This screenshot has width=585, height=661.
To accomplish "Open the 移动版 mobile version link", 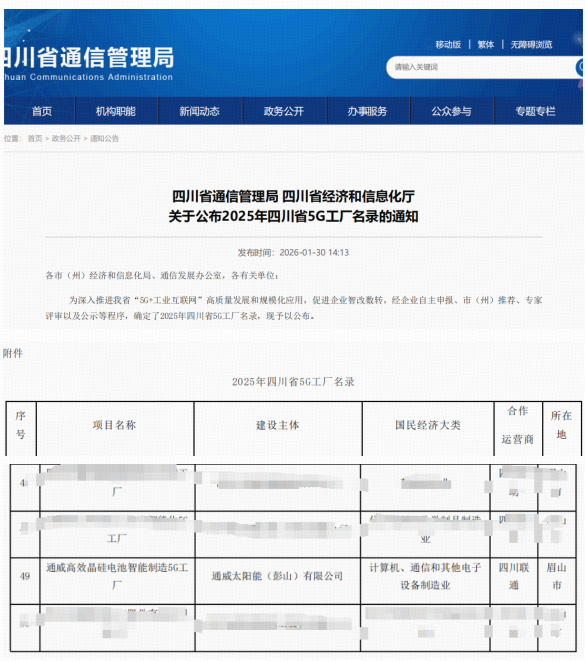I will [448, 44].
